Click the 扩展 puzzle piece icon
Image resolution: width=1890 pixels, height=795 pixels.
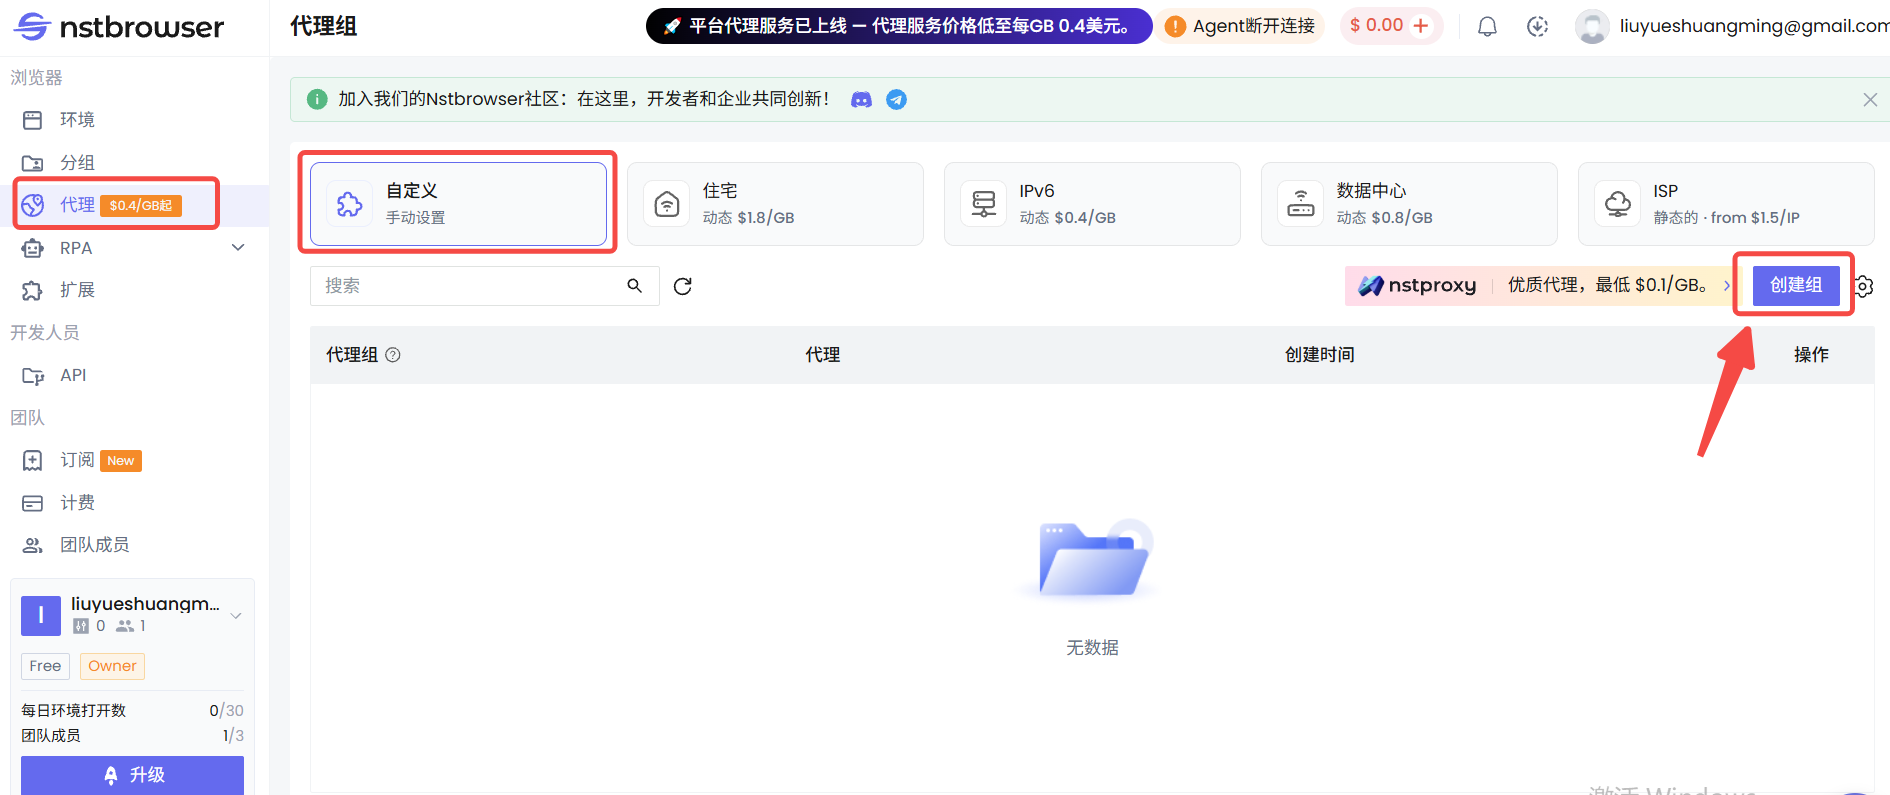coord(33,290)
